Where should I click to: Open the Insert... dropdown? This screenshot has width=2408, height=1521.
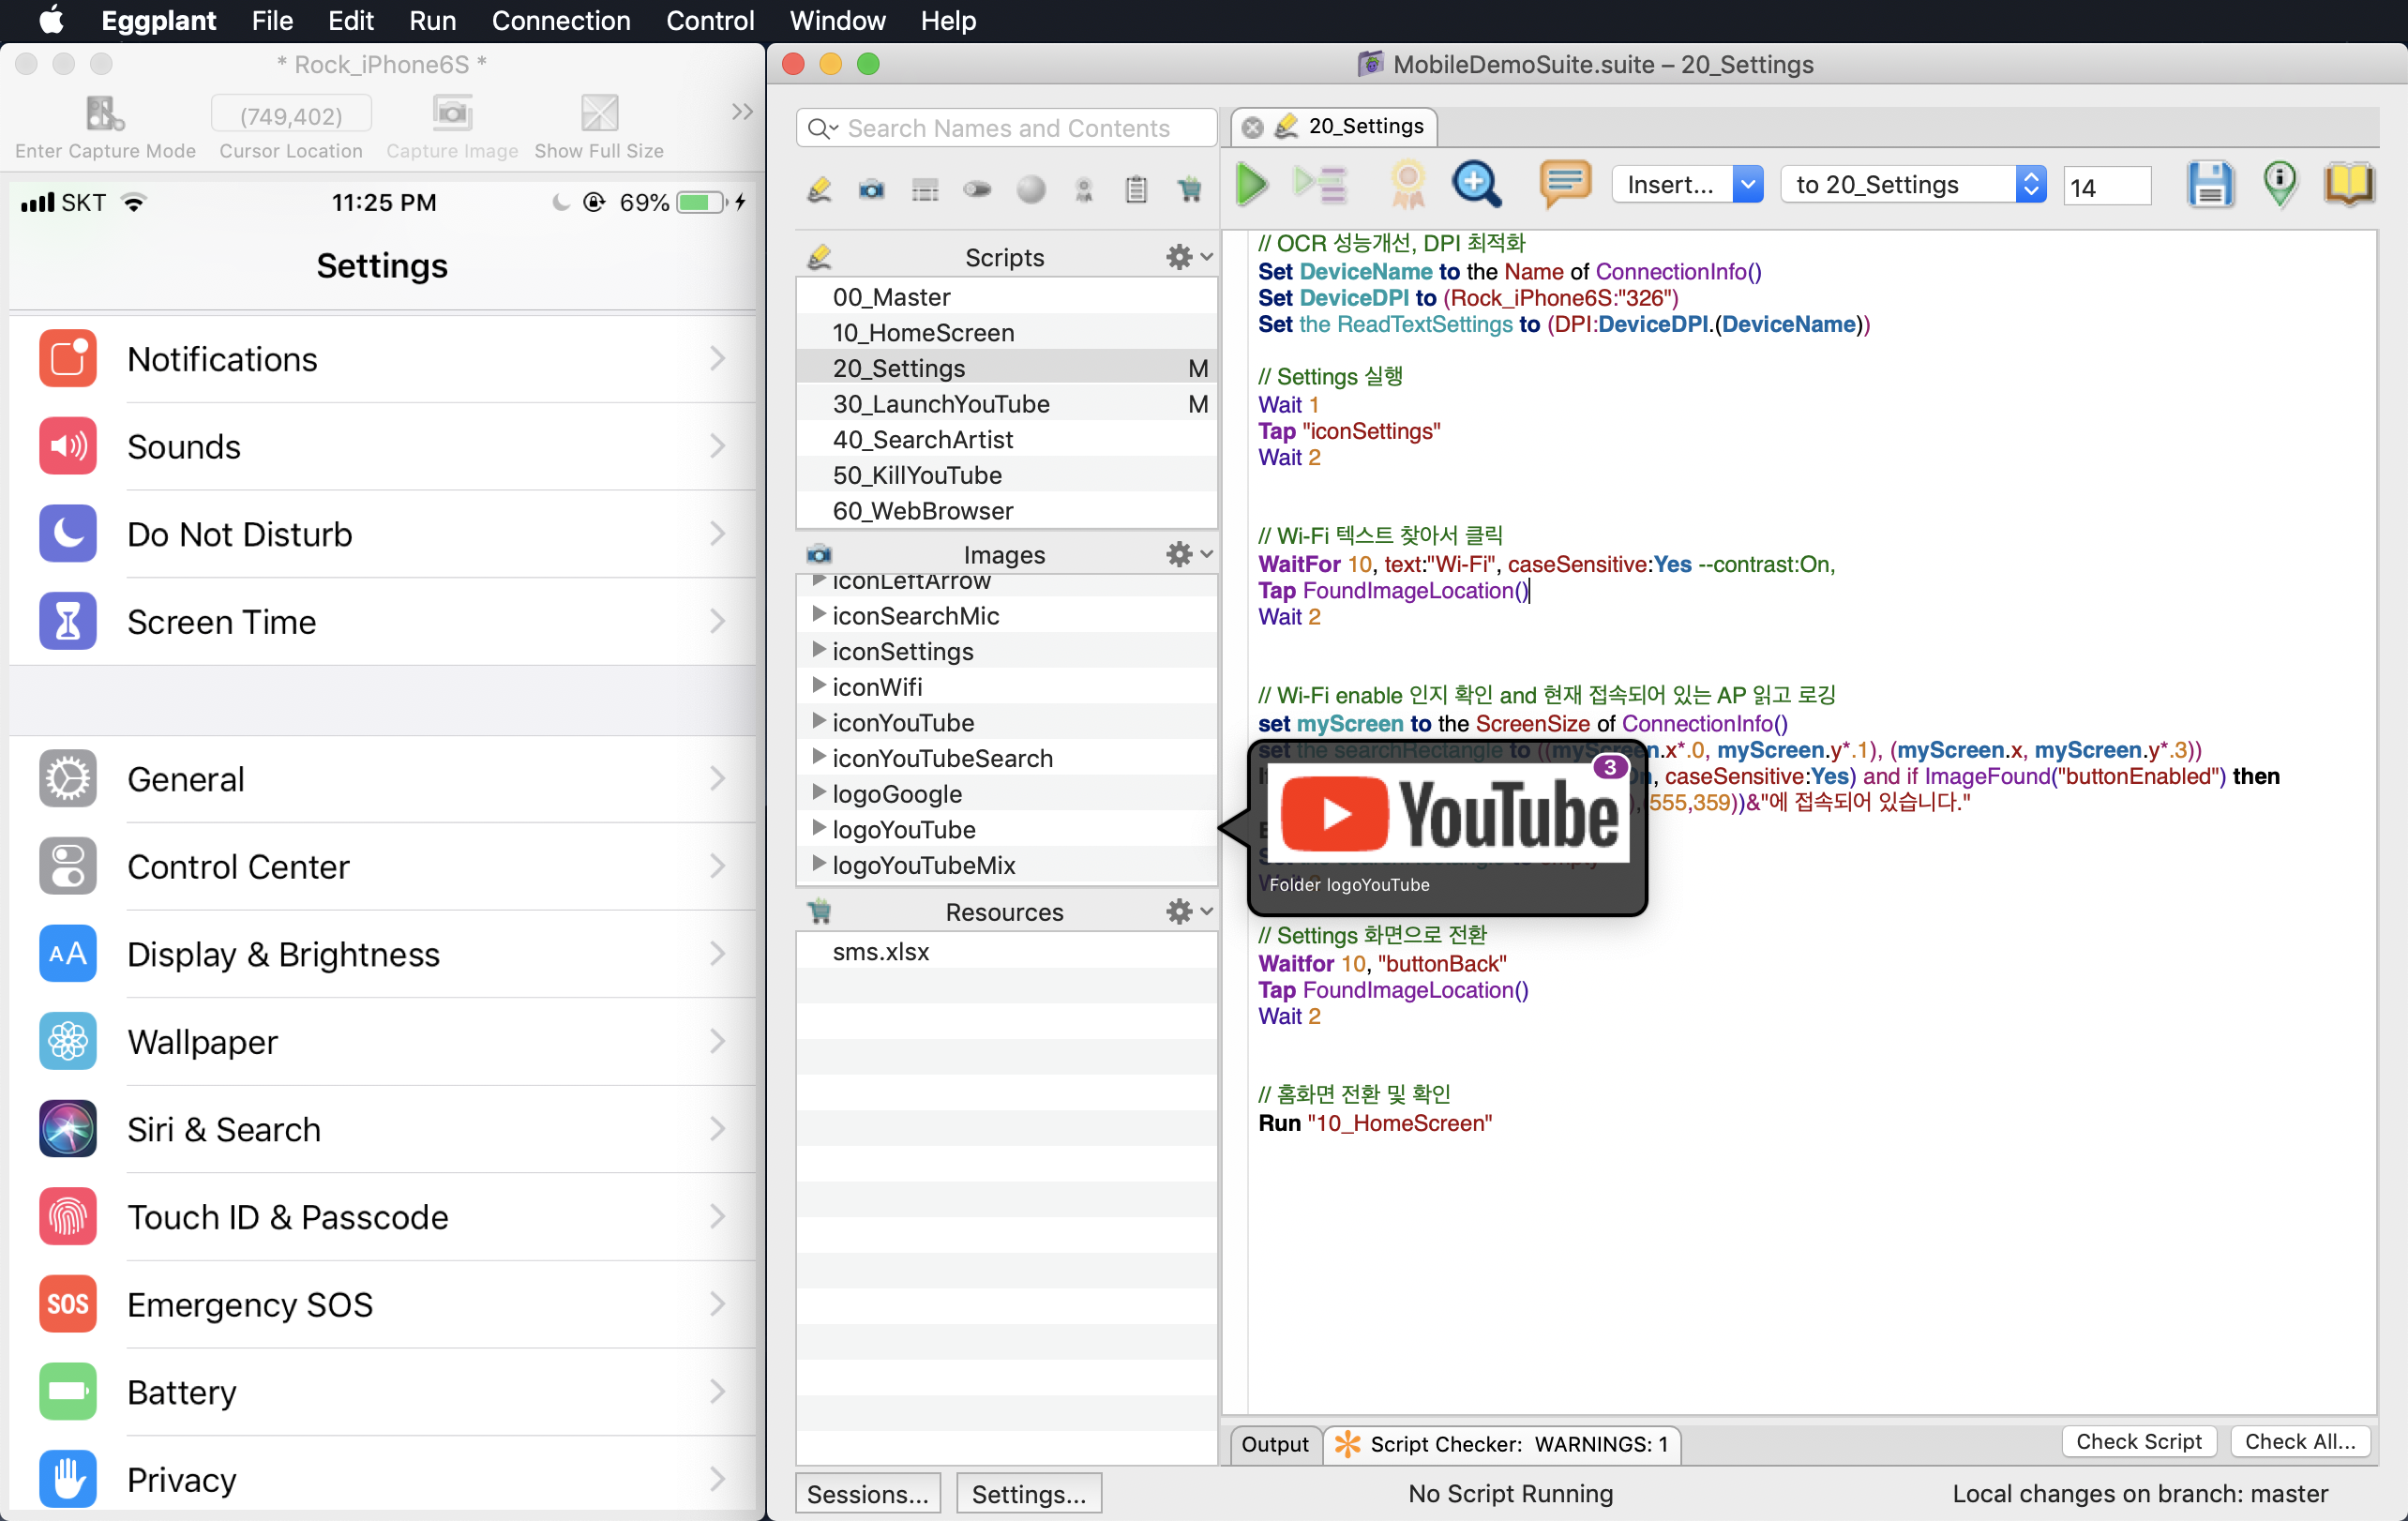(x=1687, y=185)
